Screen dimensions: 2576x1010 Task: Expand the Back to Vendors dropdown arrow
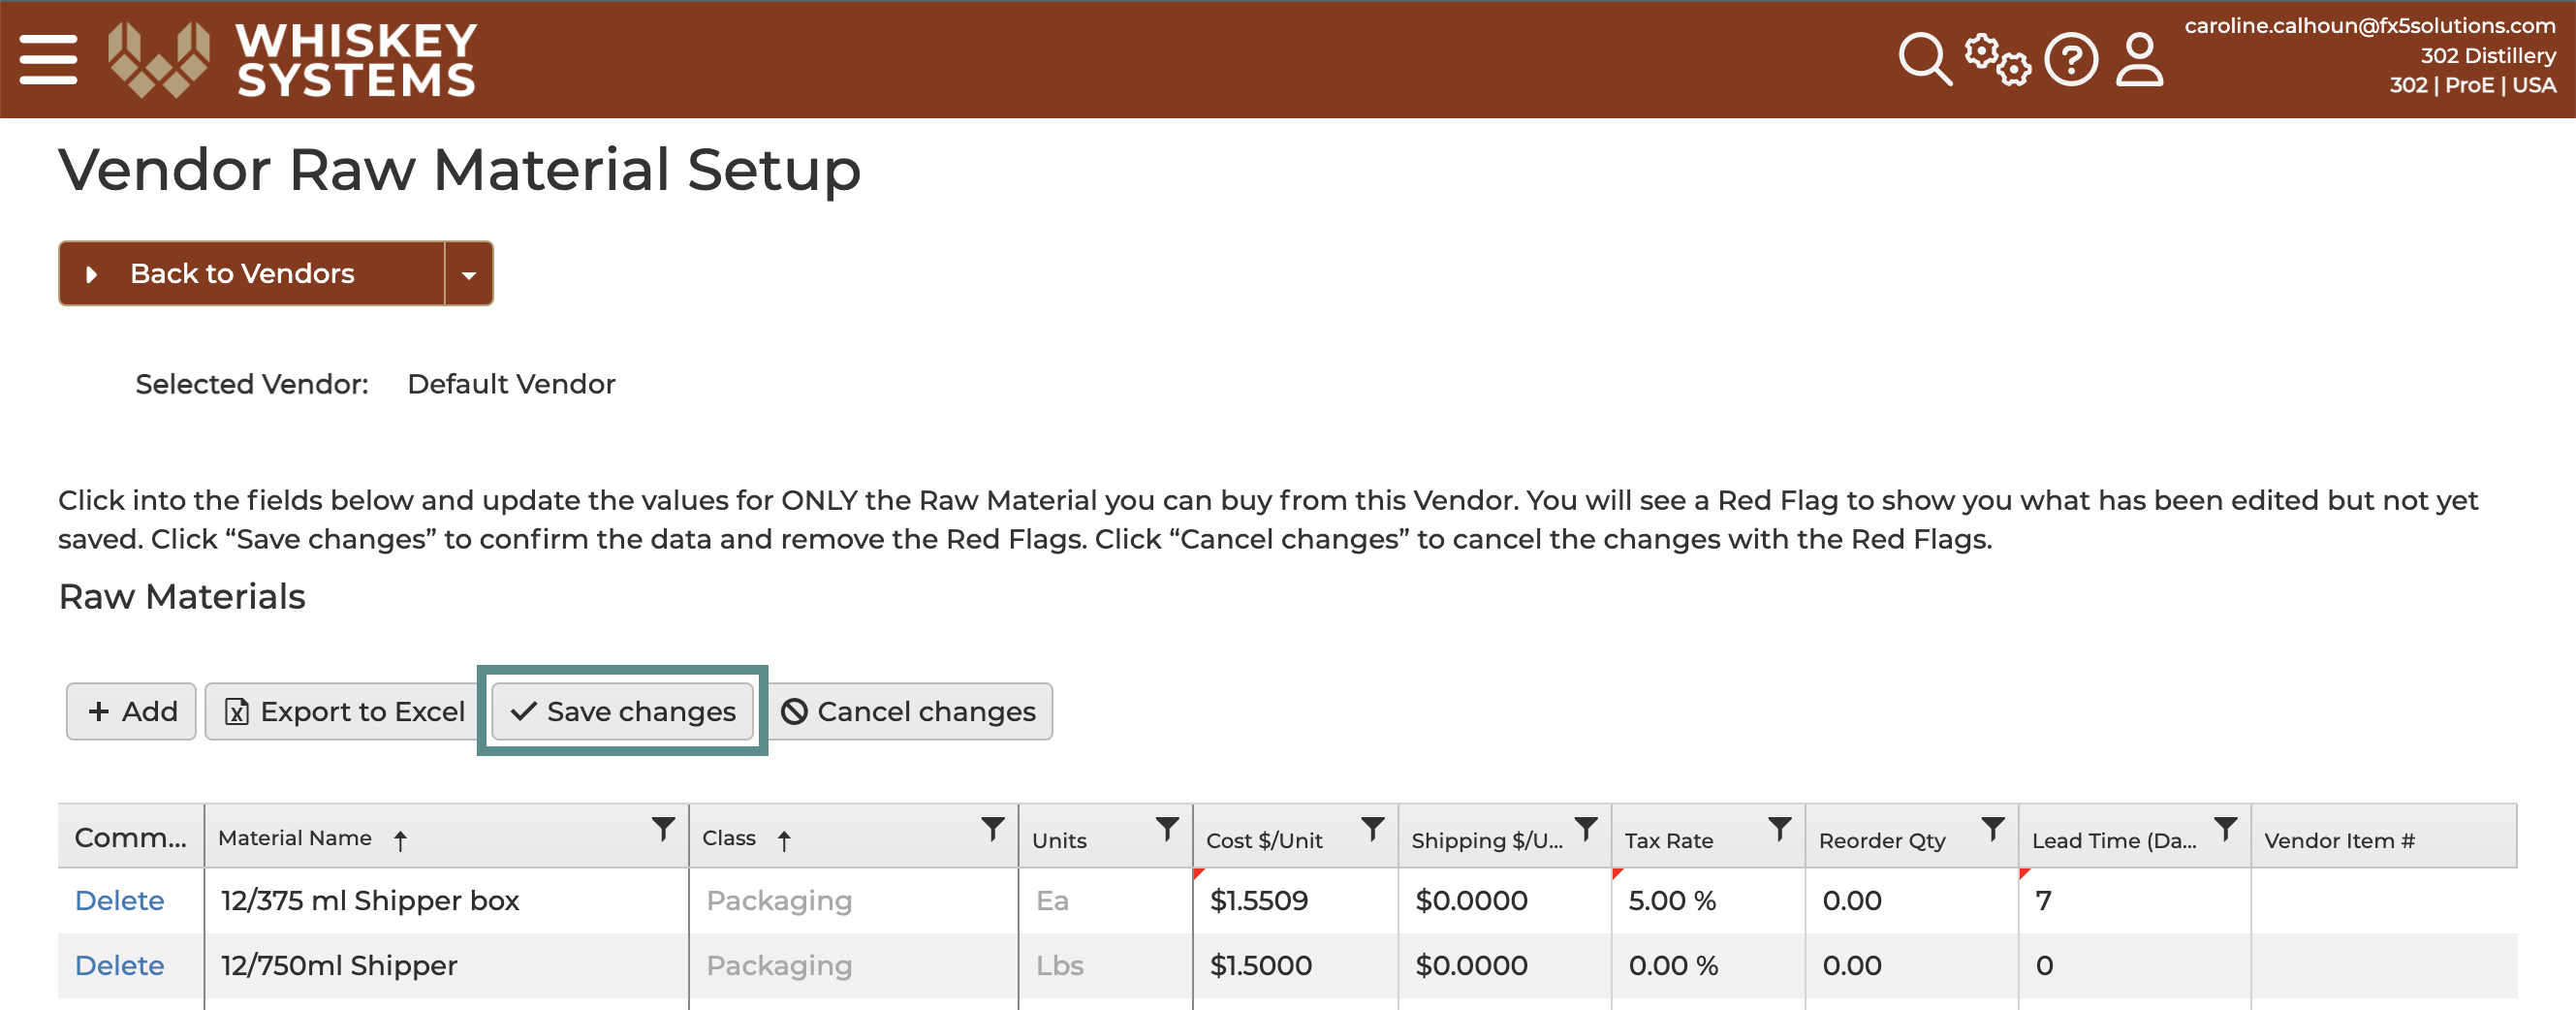pos(469,273)
